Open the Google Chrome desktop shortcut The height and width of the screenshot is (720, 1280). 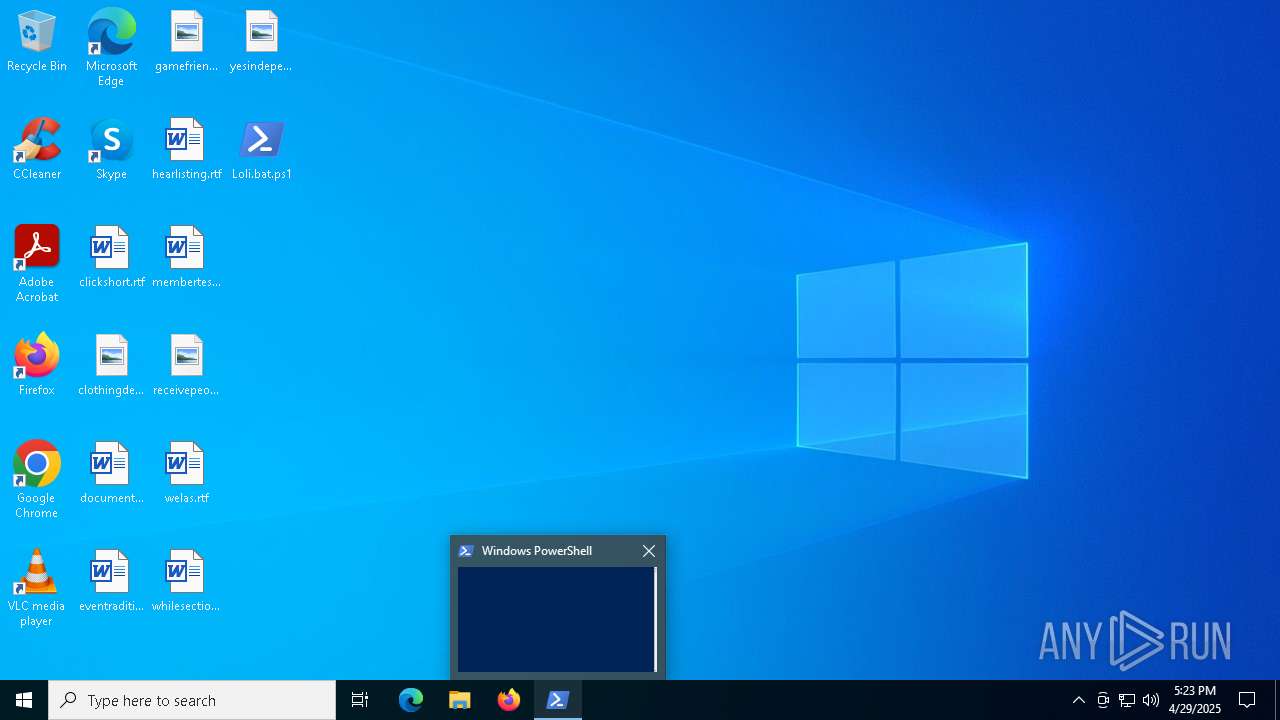click(x=37, y=480)
